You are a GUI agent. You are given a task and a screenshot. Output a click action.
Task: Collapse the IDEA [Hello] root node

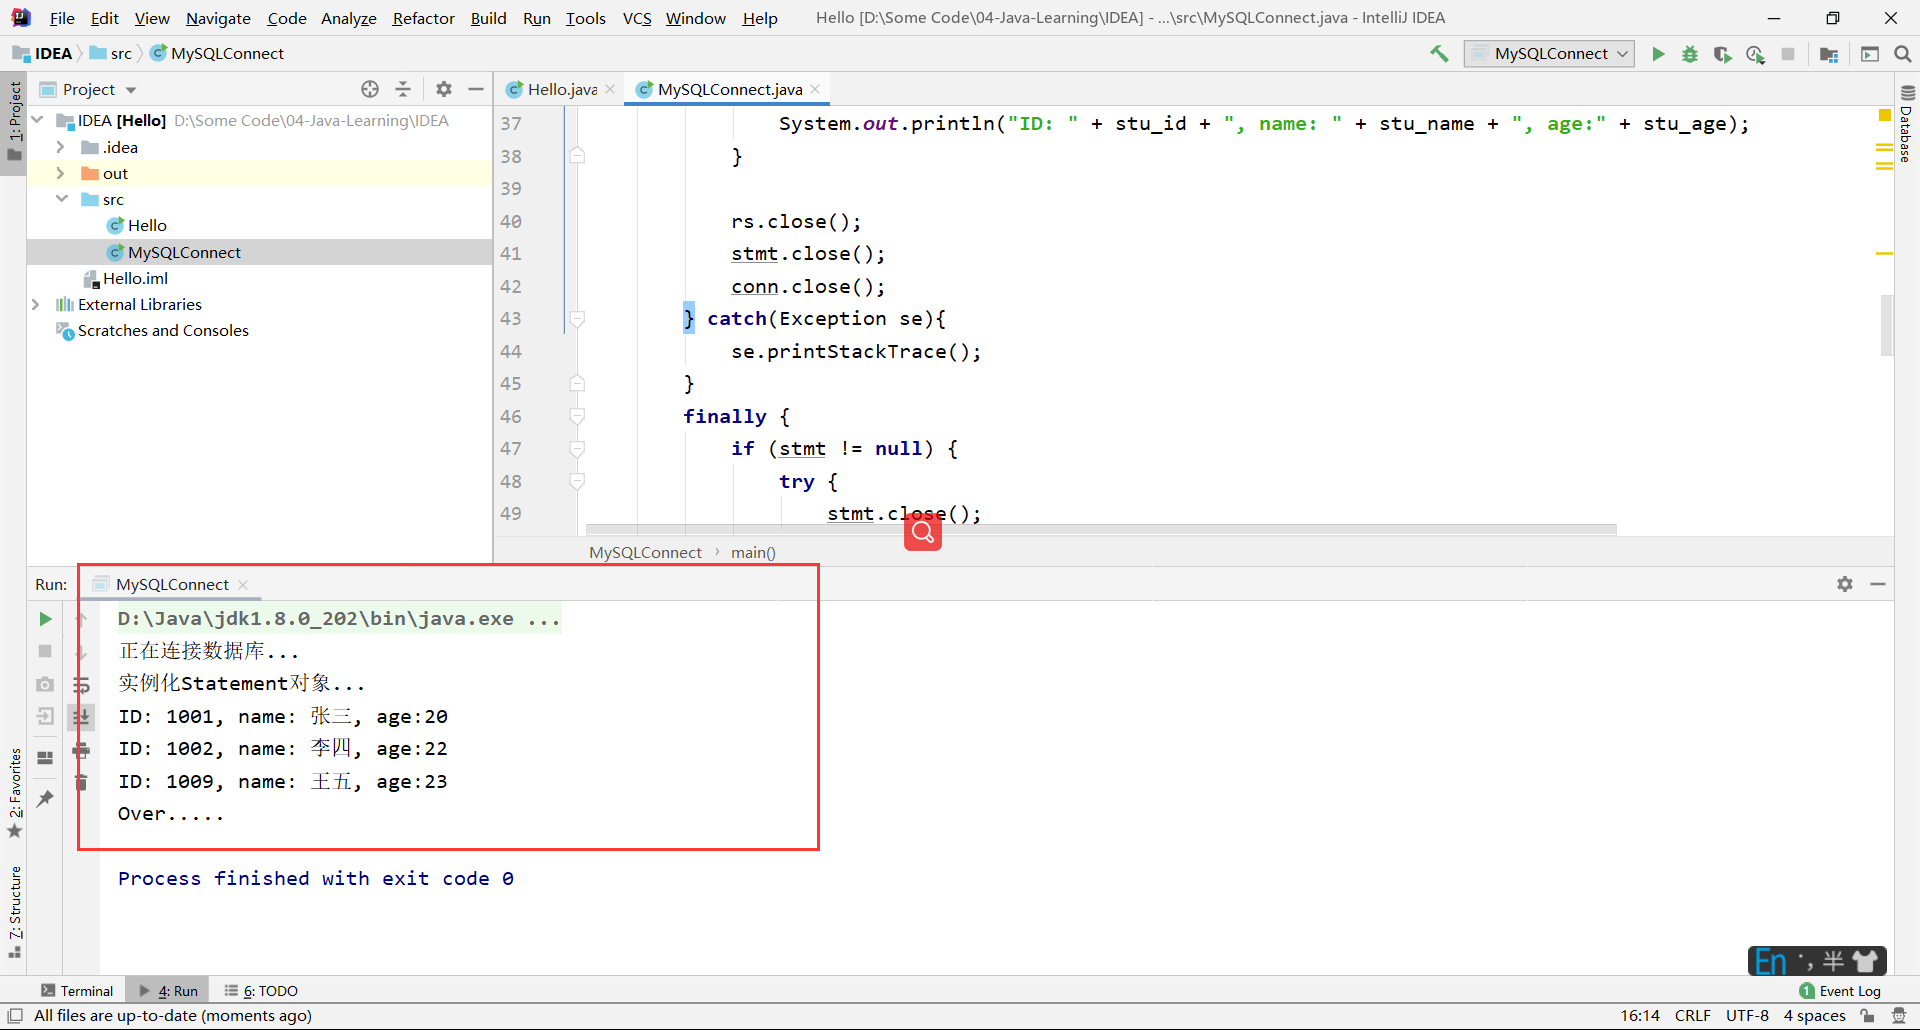(x=37, y=120)
